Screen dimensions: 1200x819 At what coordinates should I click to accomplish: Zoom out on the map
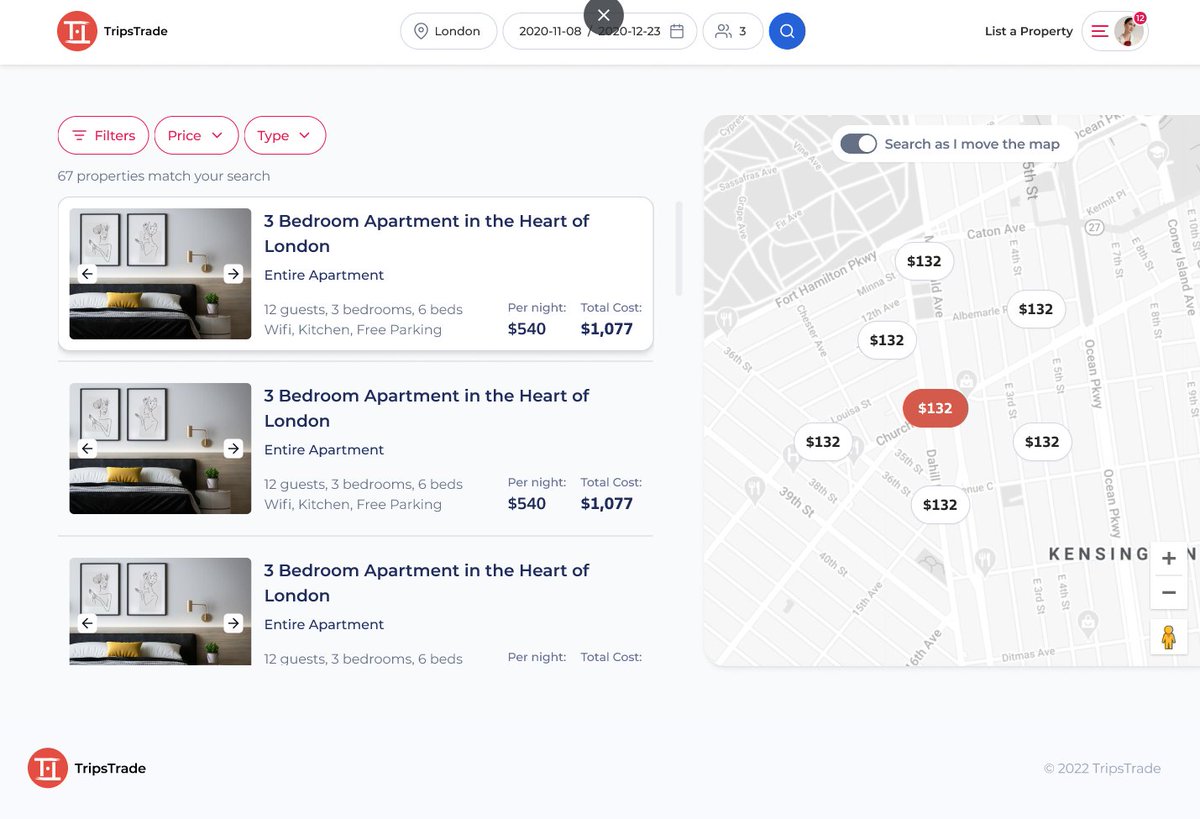(x=1169, y=593)
